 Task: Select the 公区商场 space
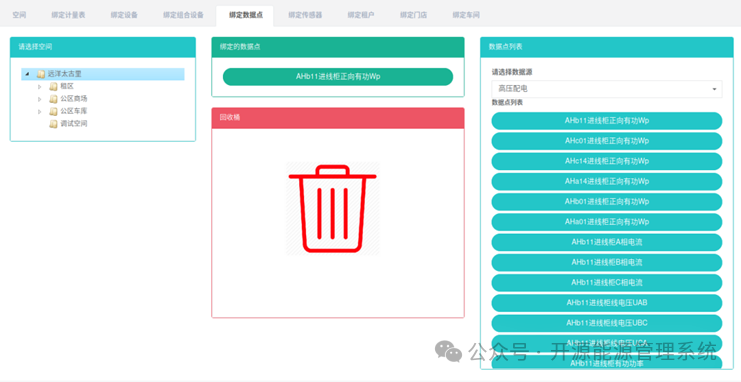[74, 99]
